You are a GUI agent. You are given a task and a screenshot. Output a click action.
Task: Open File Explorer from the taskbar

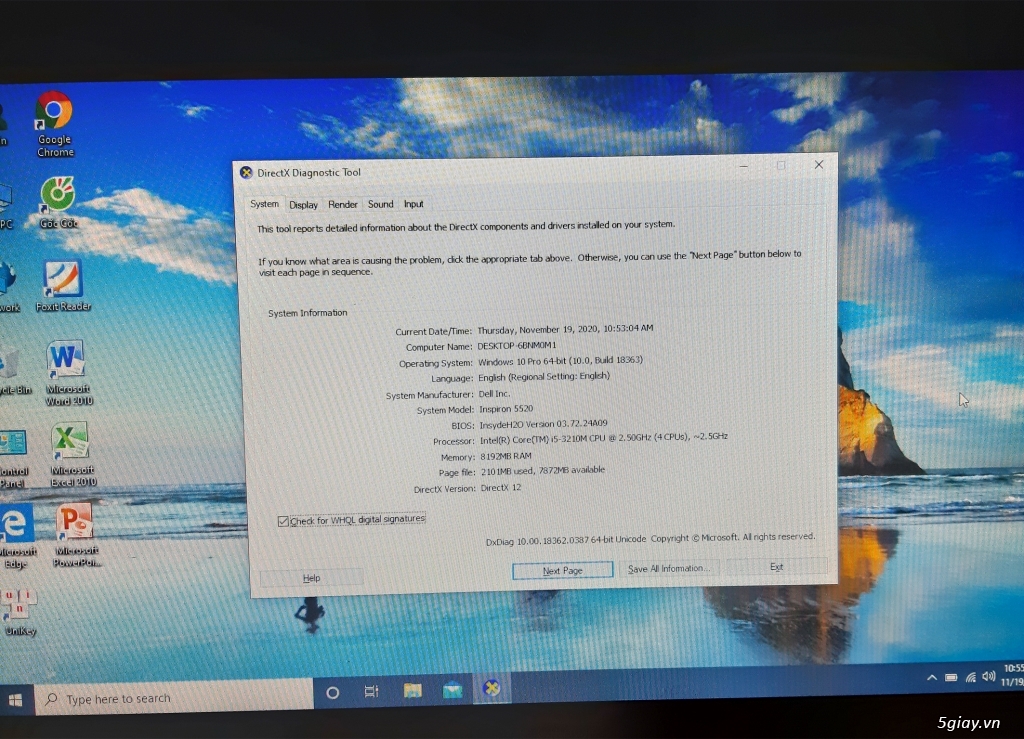click(412, 690)
